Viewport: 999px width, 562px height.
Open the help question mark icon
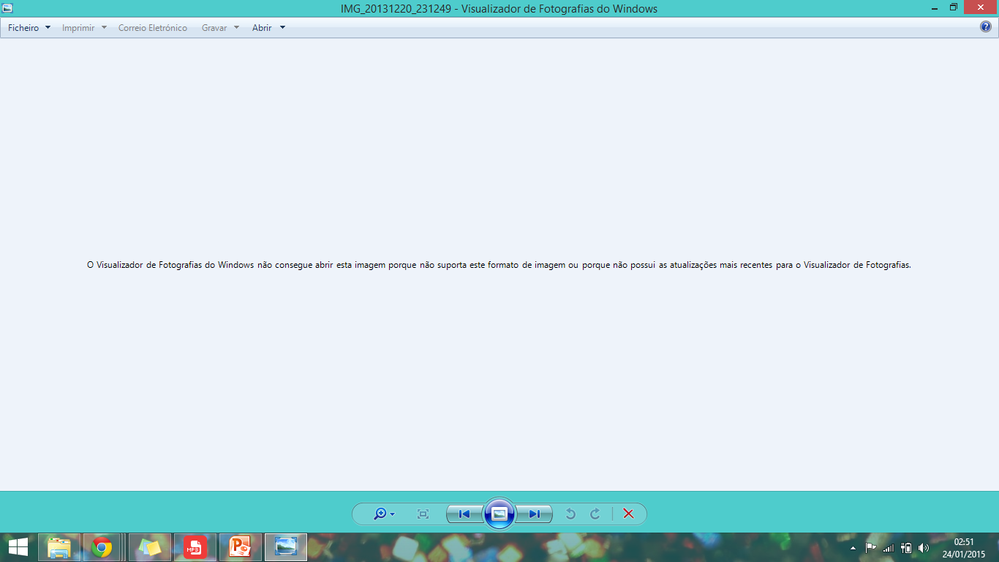(x=985, y=28)
